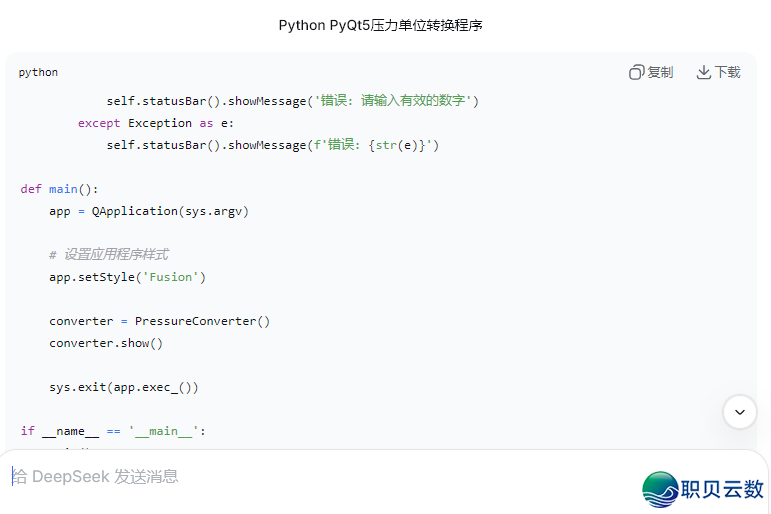Click the app.setStyle('Fusion') line
The height and width of the screenshot is (514, 771).
[127, 277]
